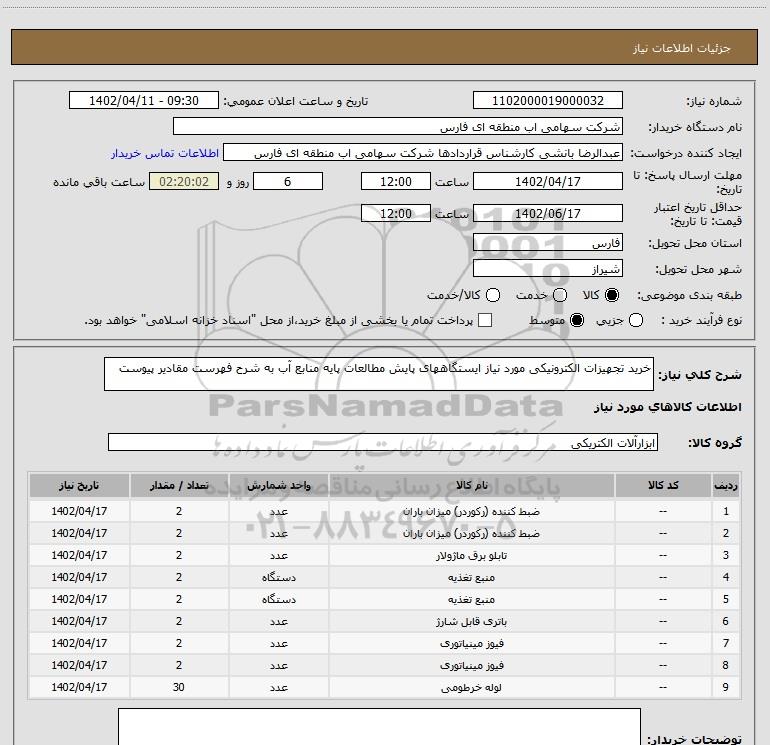Click the request creator field عبدالرضا بانشی

pos(423,153)
